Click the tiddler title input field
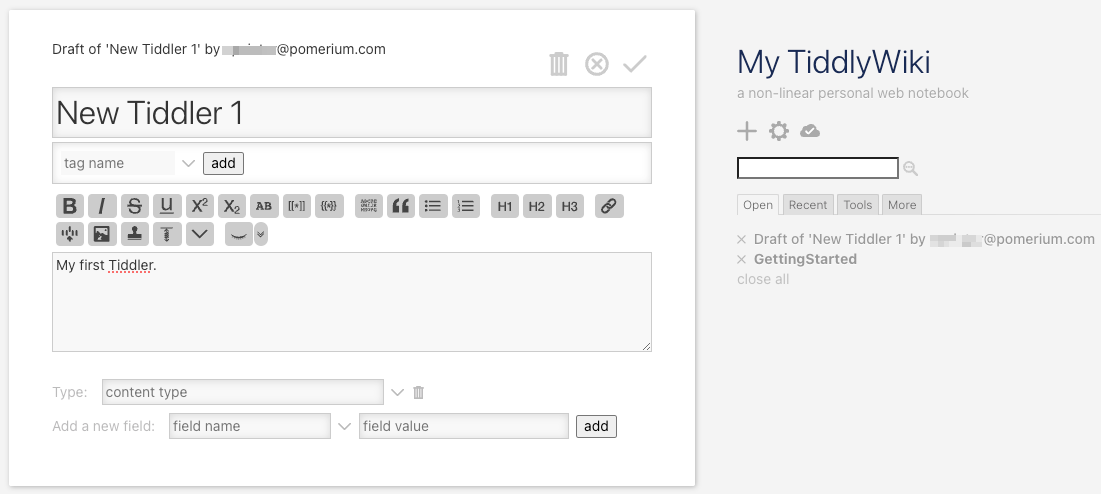This screenshot has height=494, width=1101. tap(352, 112)
